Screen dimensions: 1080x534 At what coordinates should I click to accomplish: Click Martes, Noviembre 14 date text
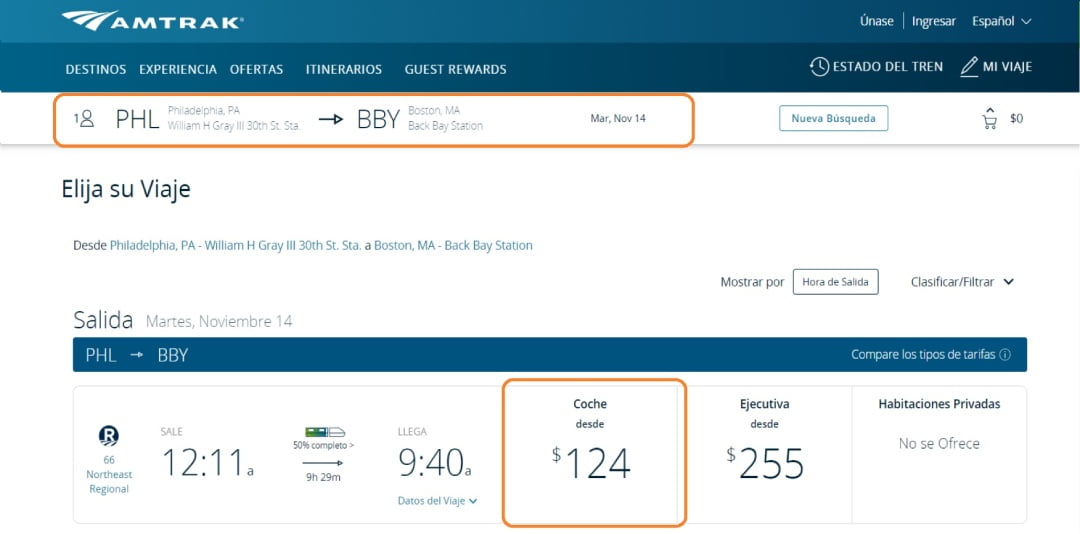tap(219, 321)
